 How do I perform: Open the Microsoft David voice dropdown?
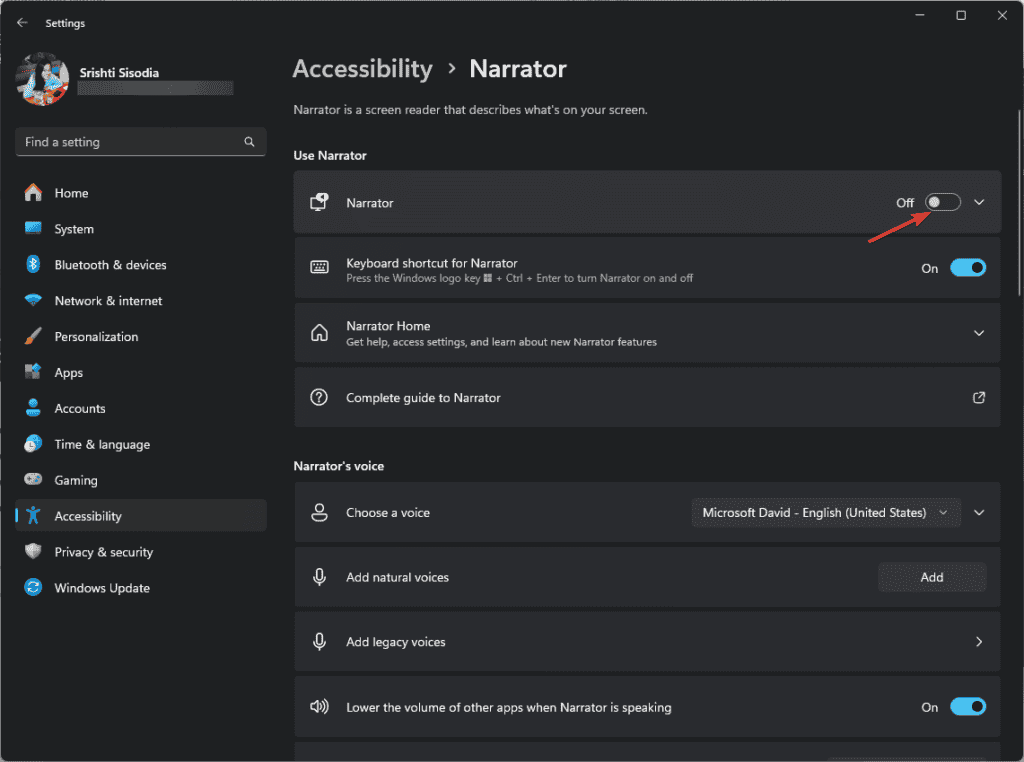click(825, 512)
